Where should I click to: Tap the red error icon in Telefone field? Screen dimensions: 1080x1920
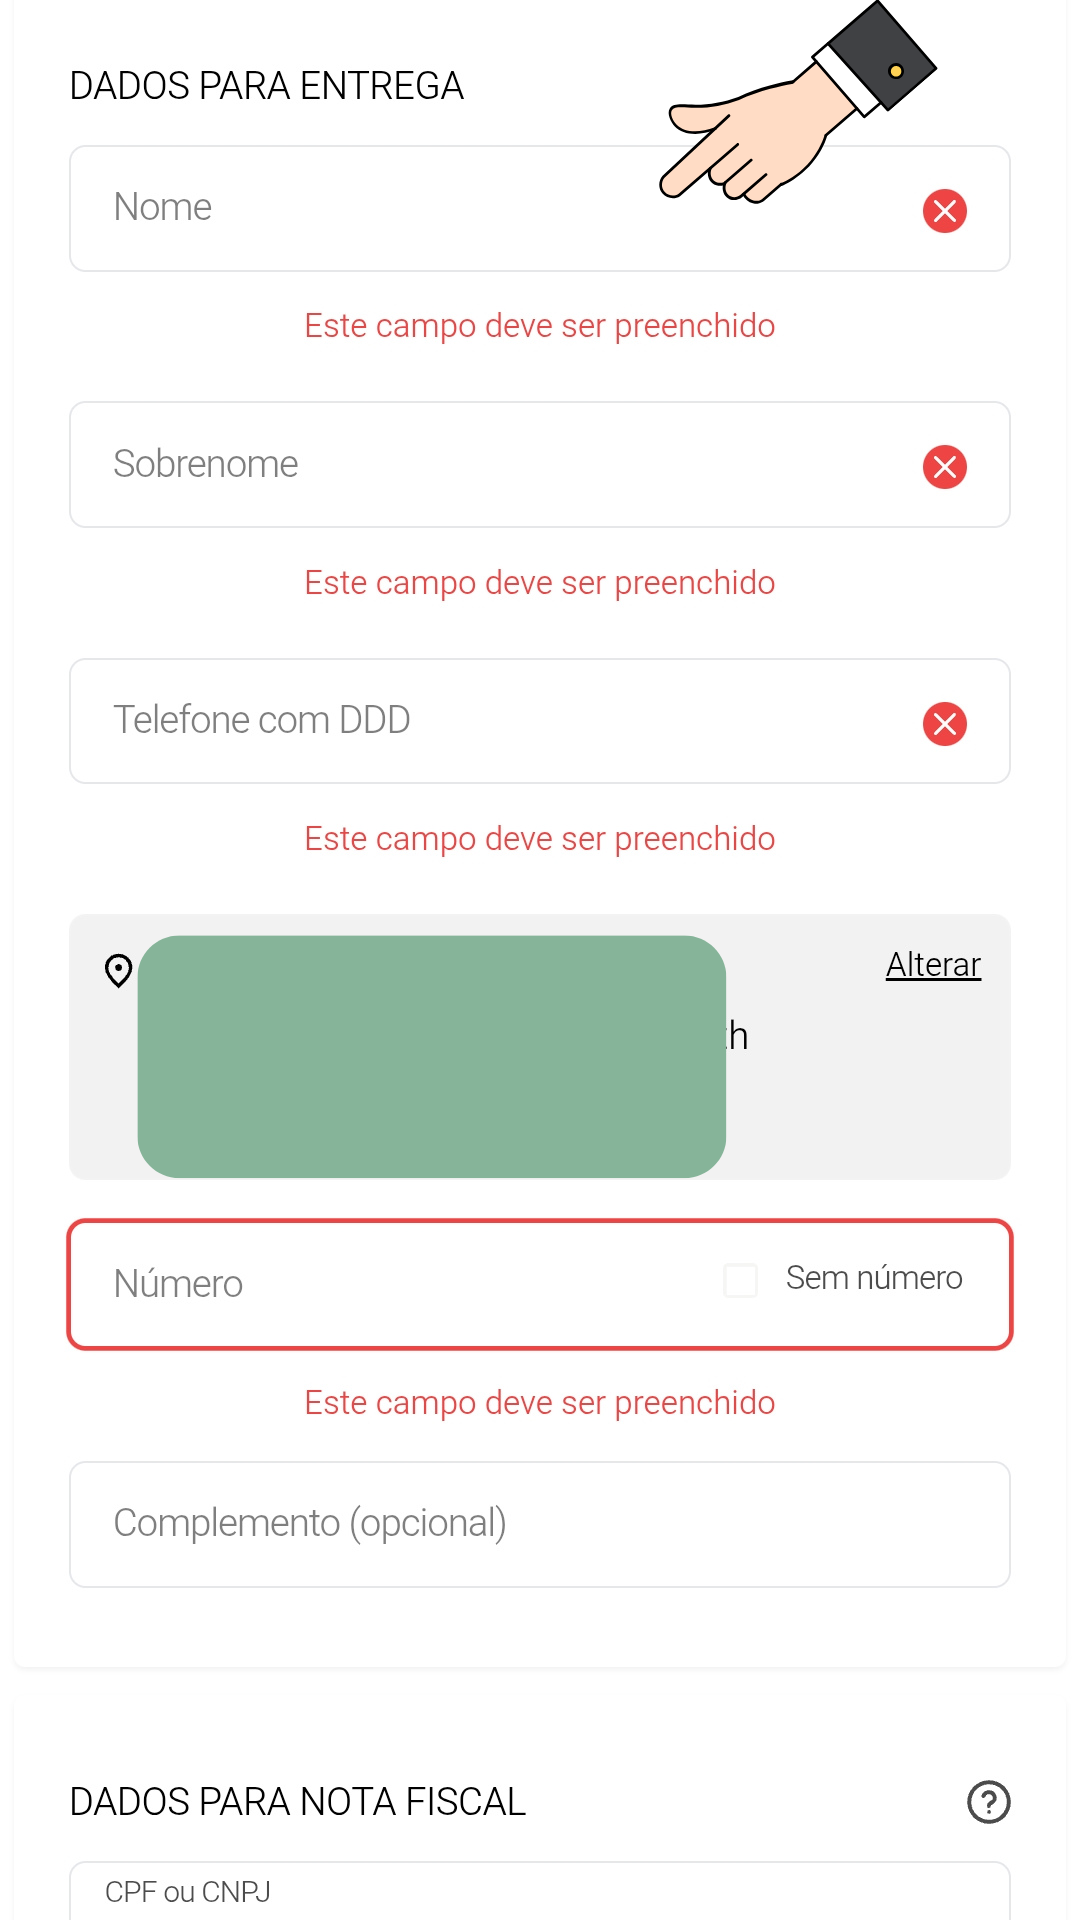point(944,724)
